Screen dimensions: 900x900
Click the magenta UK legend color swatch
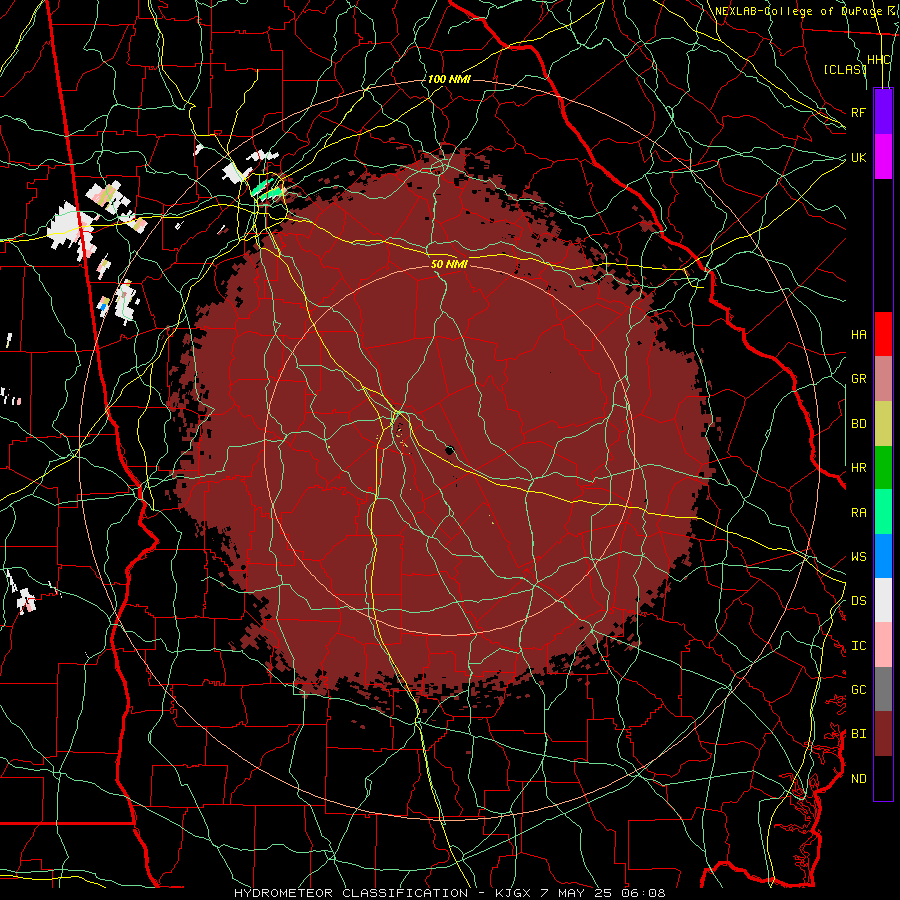coord(883,157)
